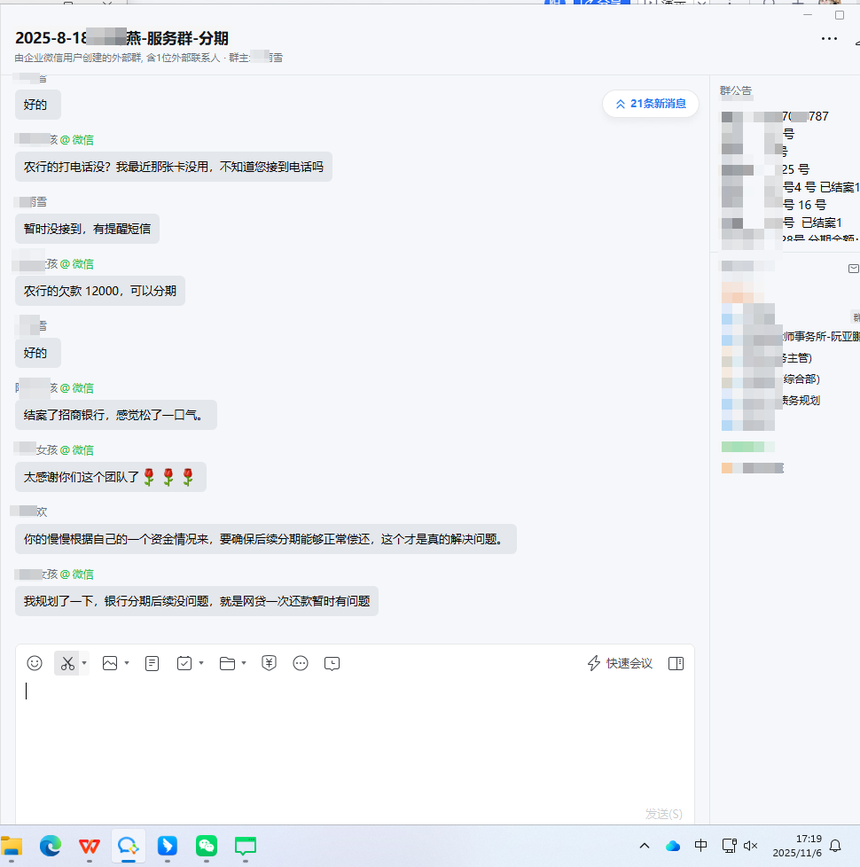Image resolution: width=860 pixels, height=867 pixels.
Task: Expand the schedule icon dropdown arrow
Action: pyautogui.click(x=201, y=663)
